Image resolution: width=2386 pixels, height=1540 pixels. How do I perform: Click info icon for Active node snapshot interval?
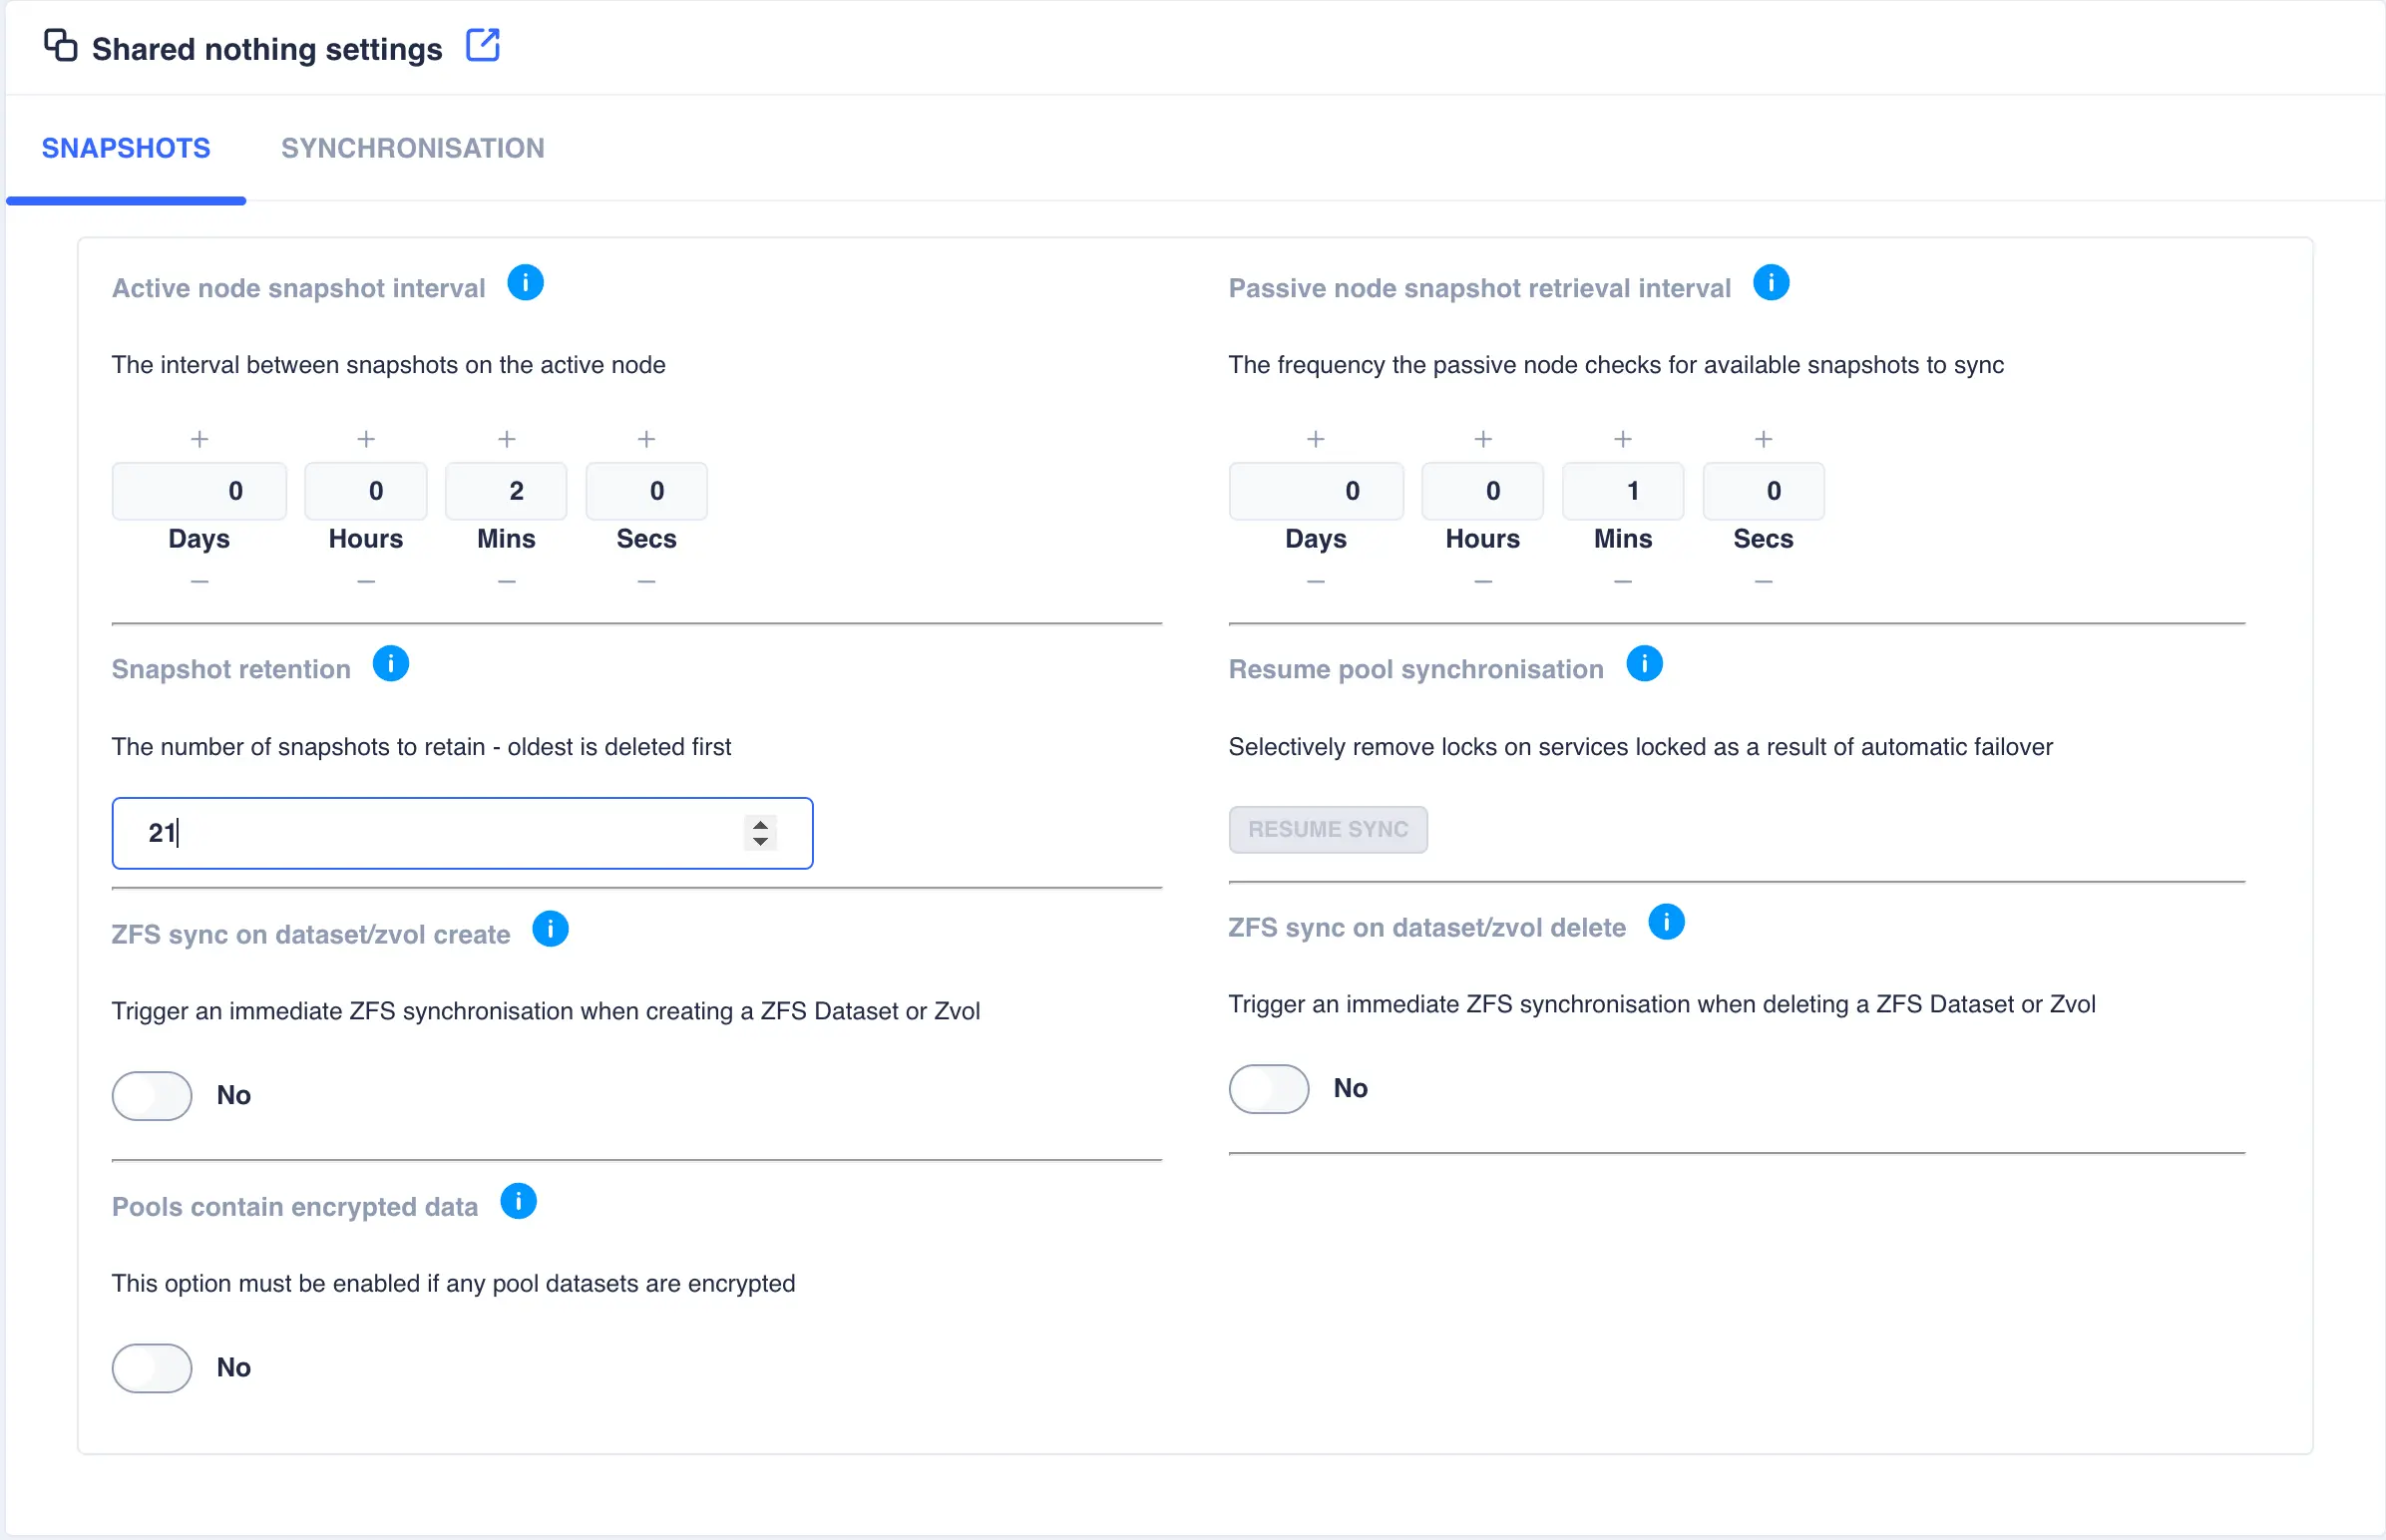(x=525, y=283)
